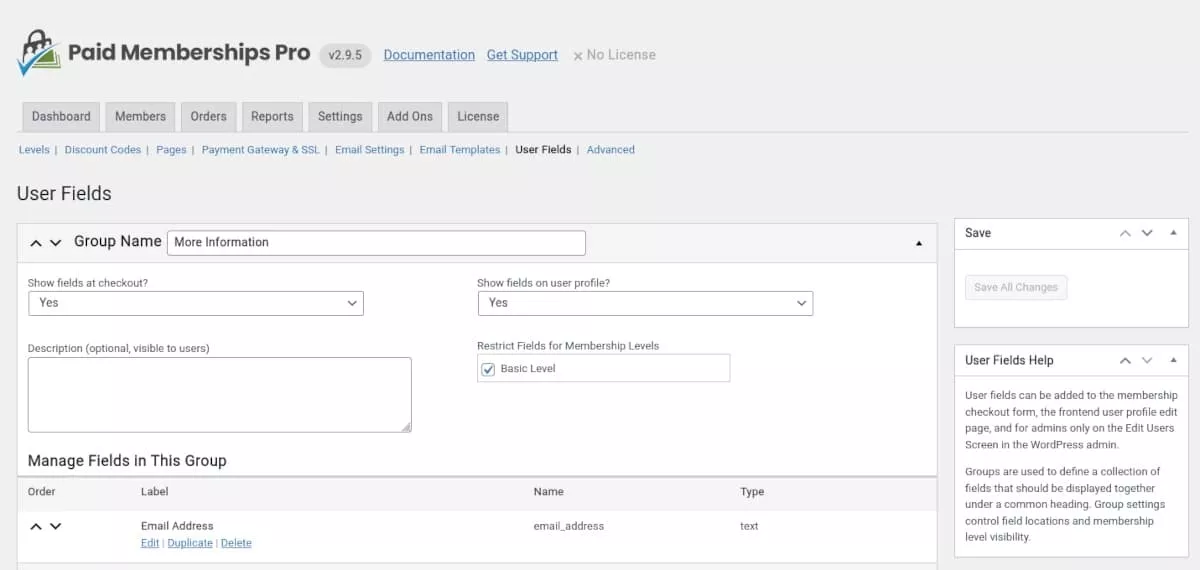This screenshot has width=1200, height=570.
Task: Click the Paid Memberships Pro logo
Action: [164, 54]
